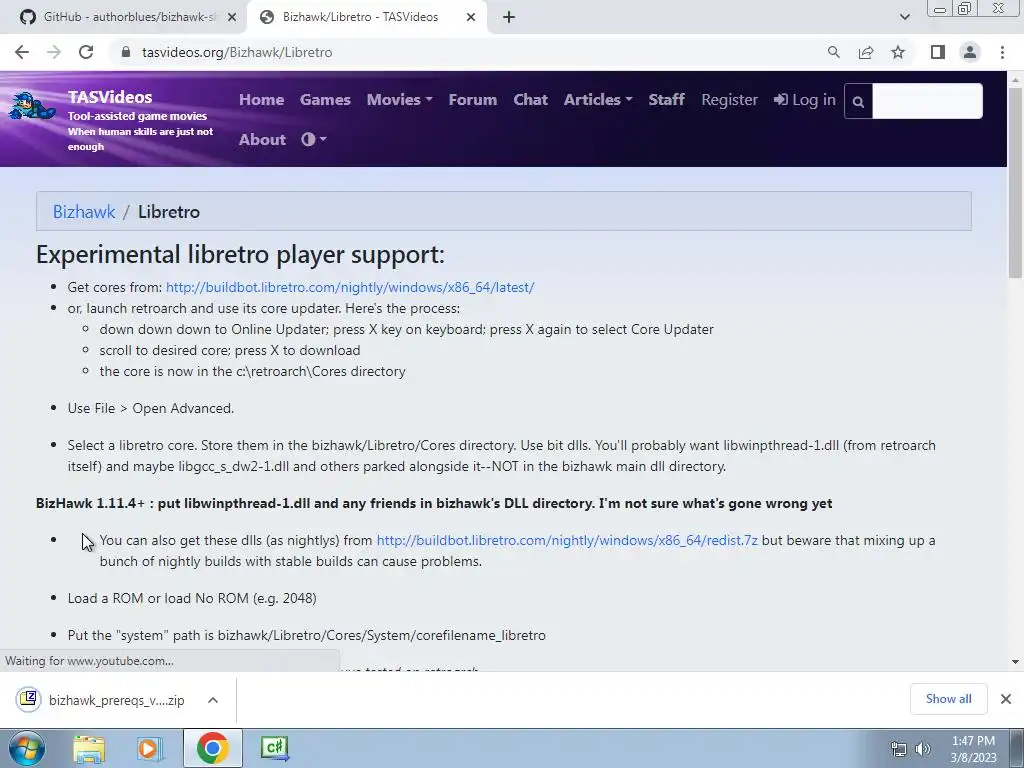Screen dimensions: 1024x768
Task: Close the GitHub bizhawk tab
Action: click(x=231, y=17)
